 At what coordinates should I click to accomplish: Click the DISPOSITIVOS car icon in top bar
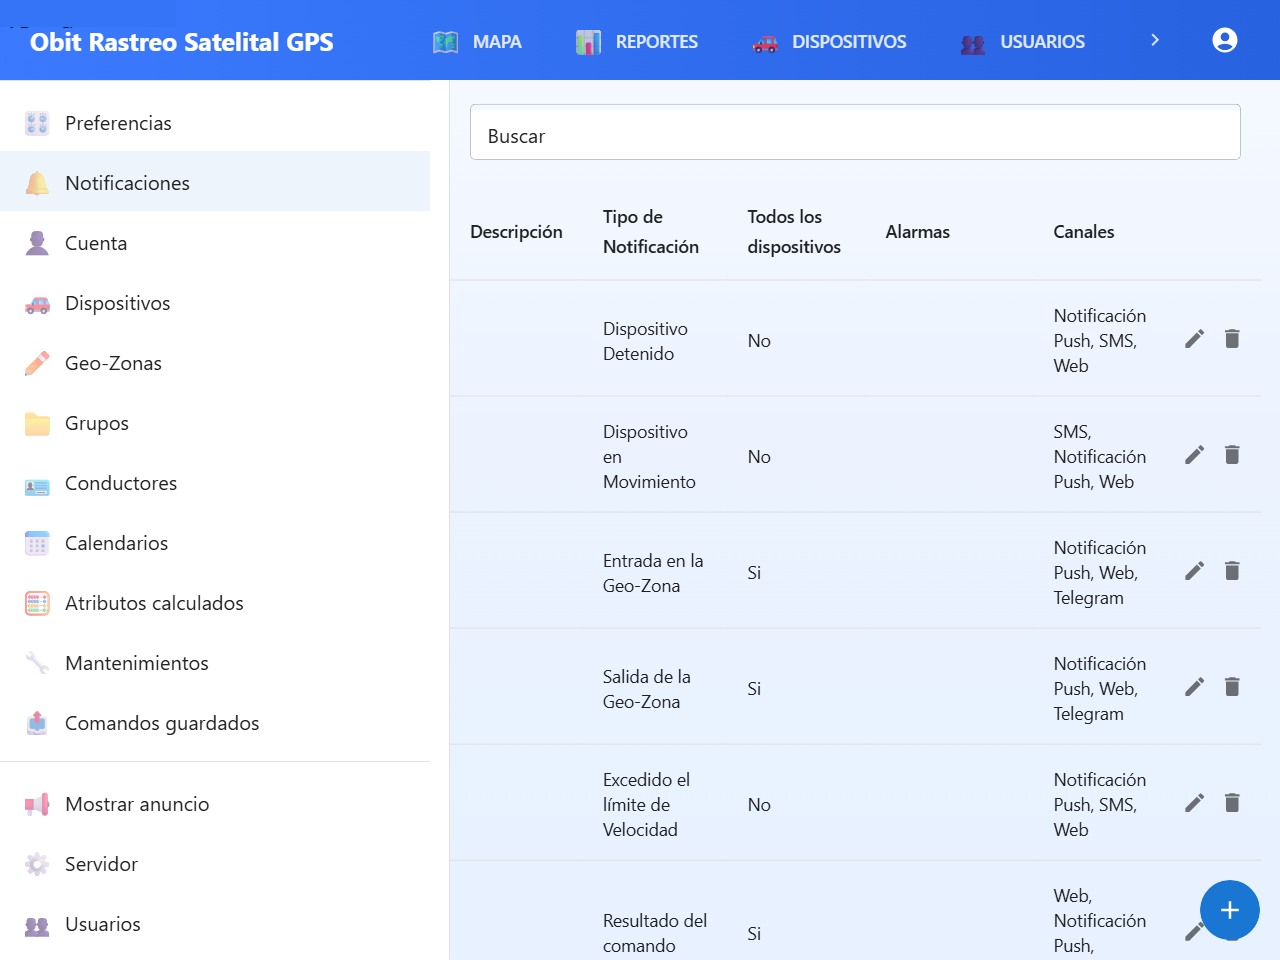coord(765,43)
